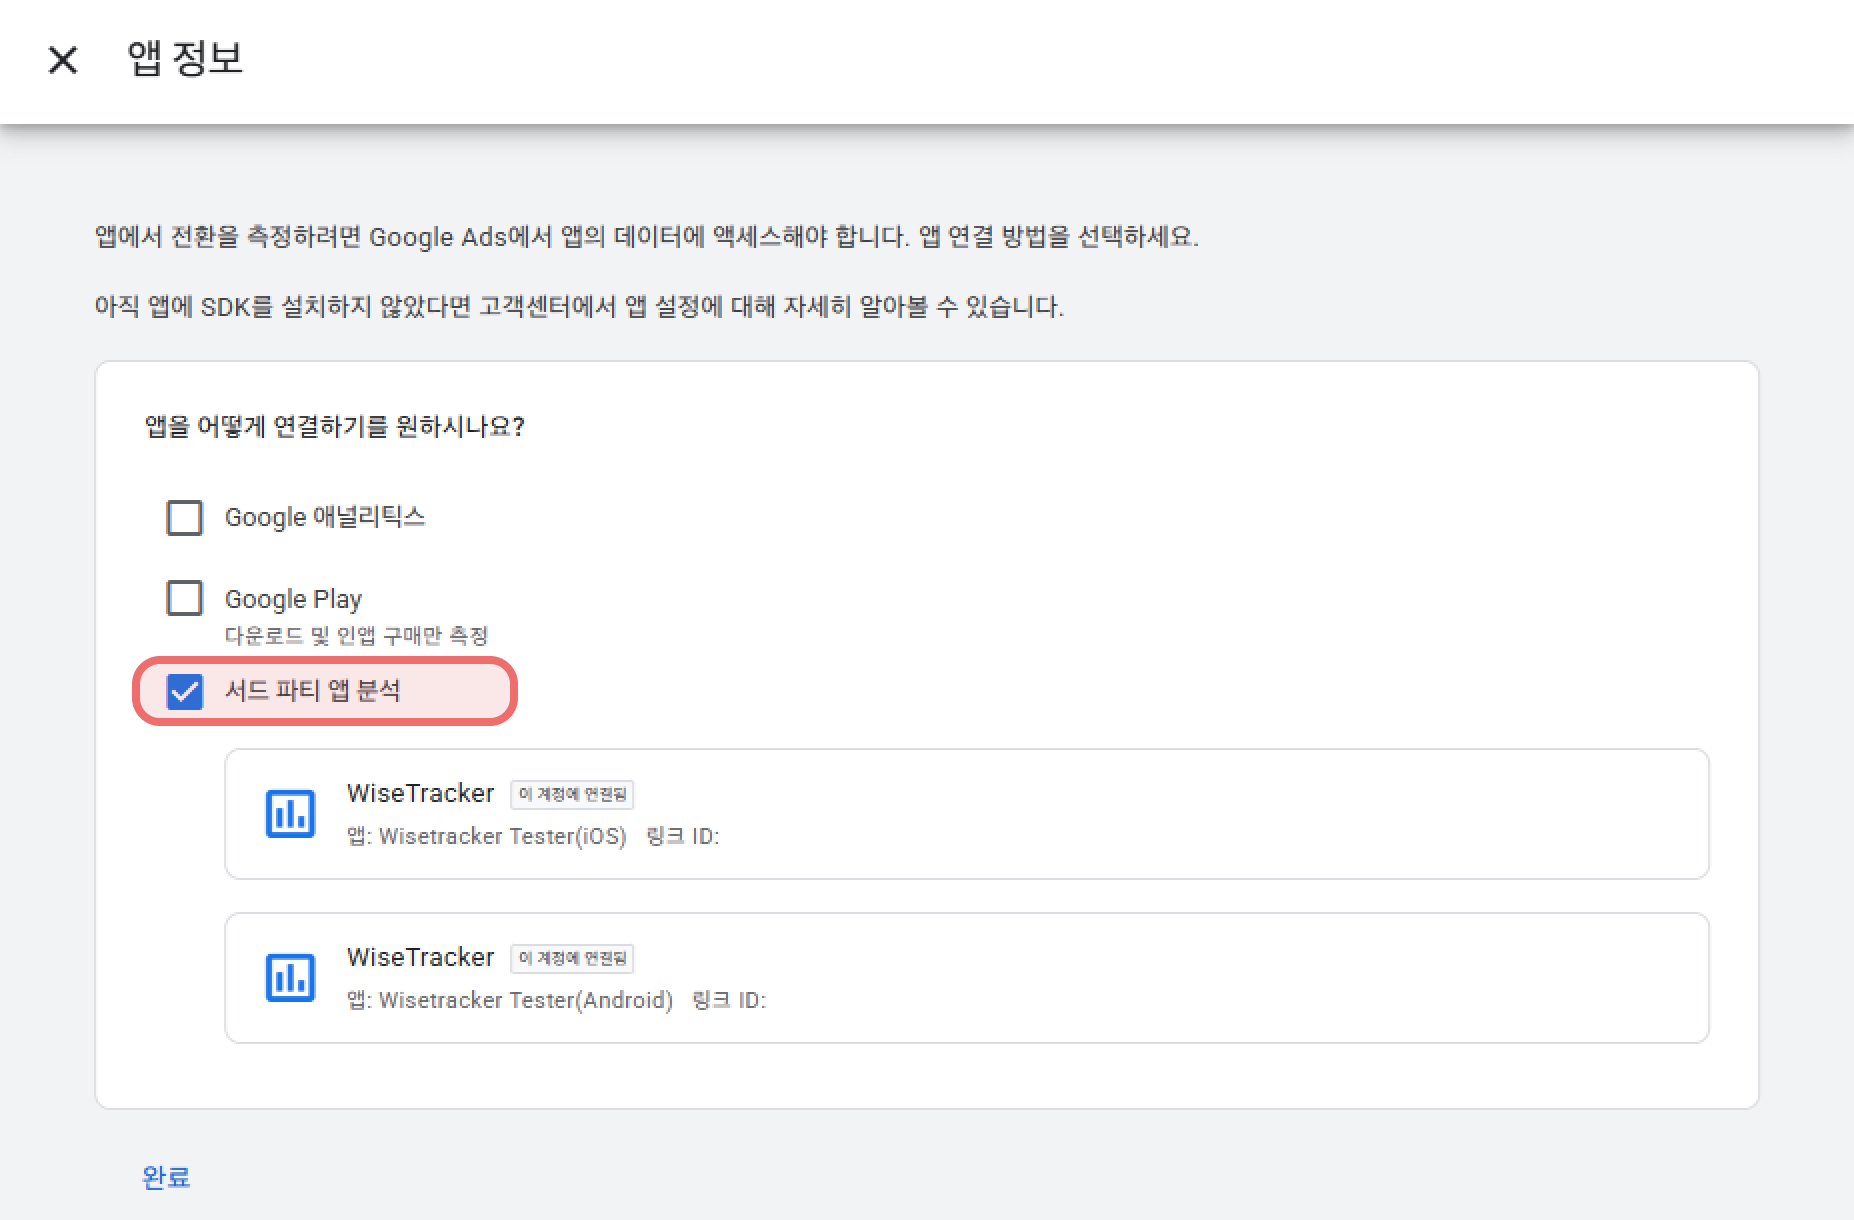
Task: Click the WiseTracker name in Android card
Action: (420, 958)
